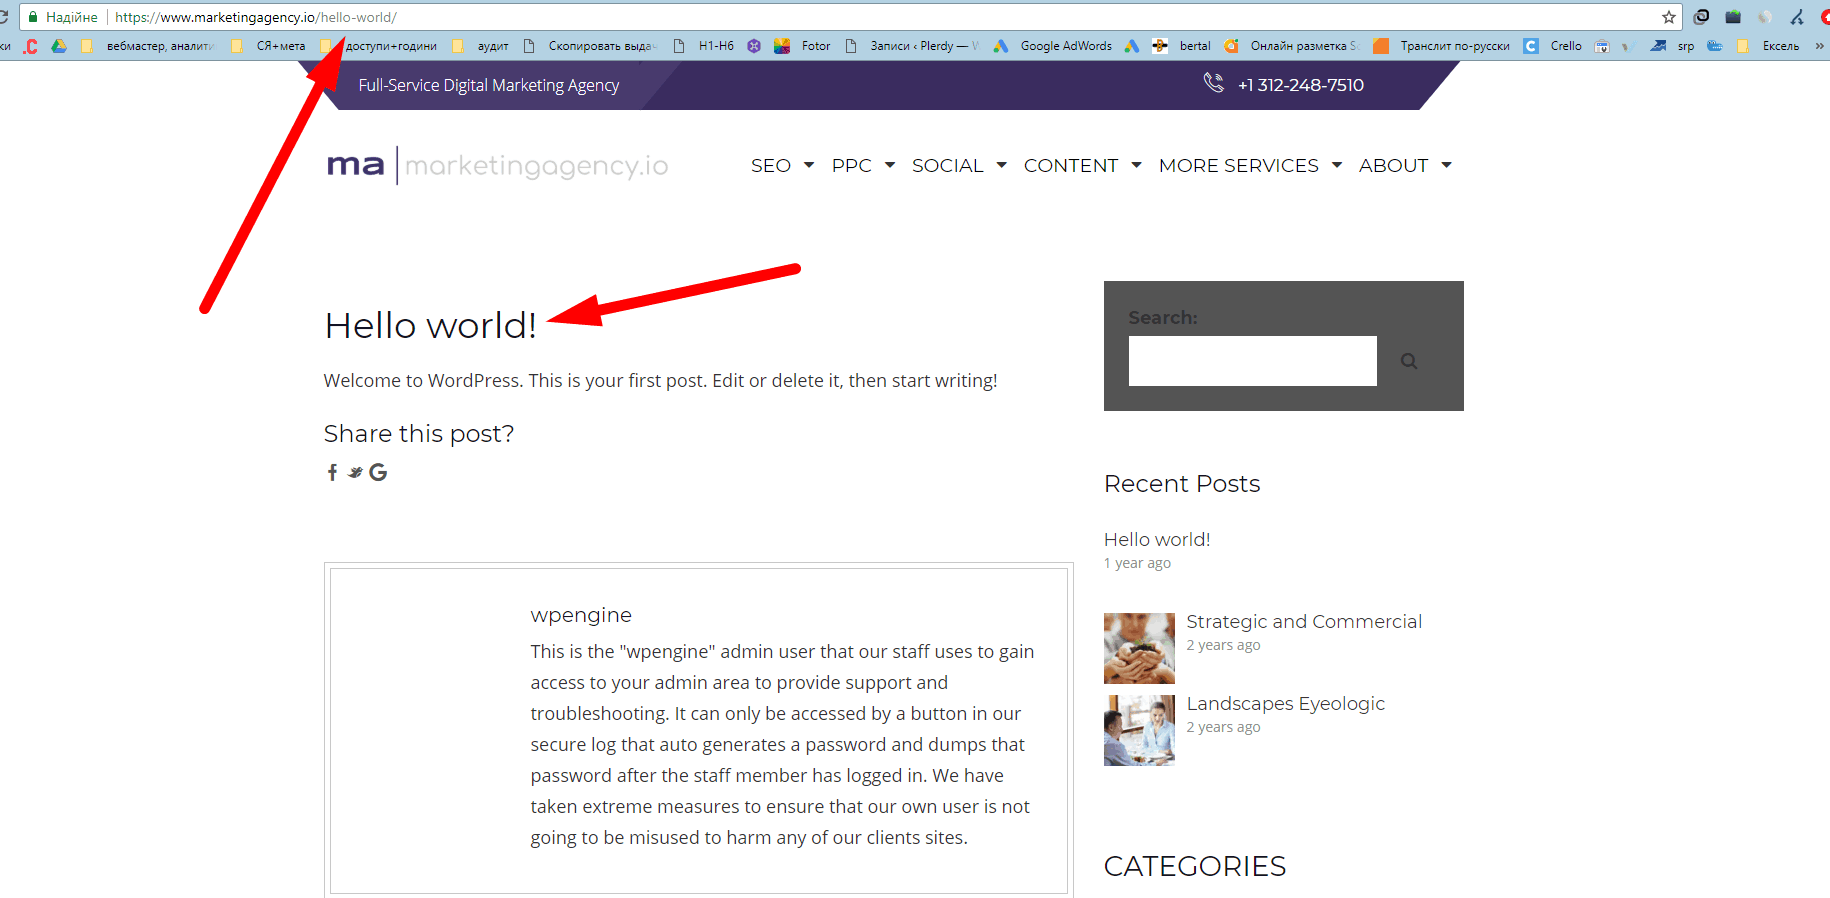Click the green secure padlock icon
The width and height of the screenshot is (1830, 898).
[33, 17]
